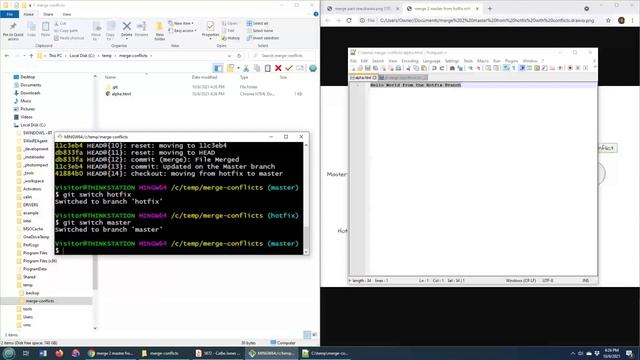
Task: Click Select none in Explorer ribbon
Action: 260,31
